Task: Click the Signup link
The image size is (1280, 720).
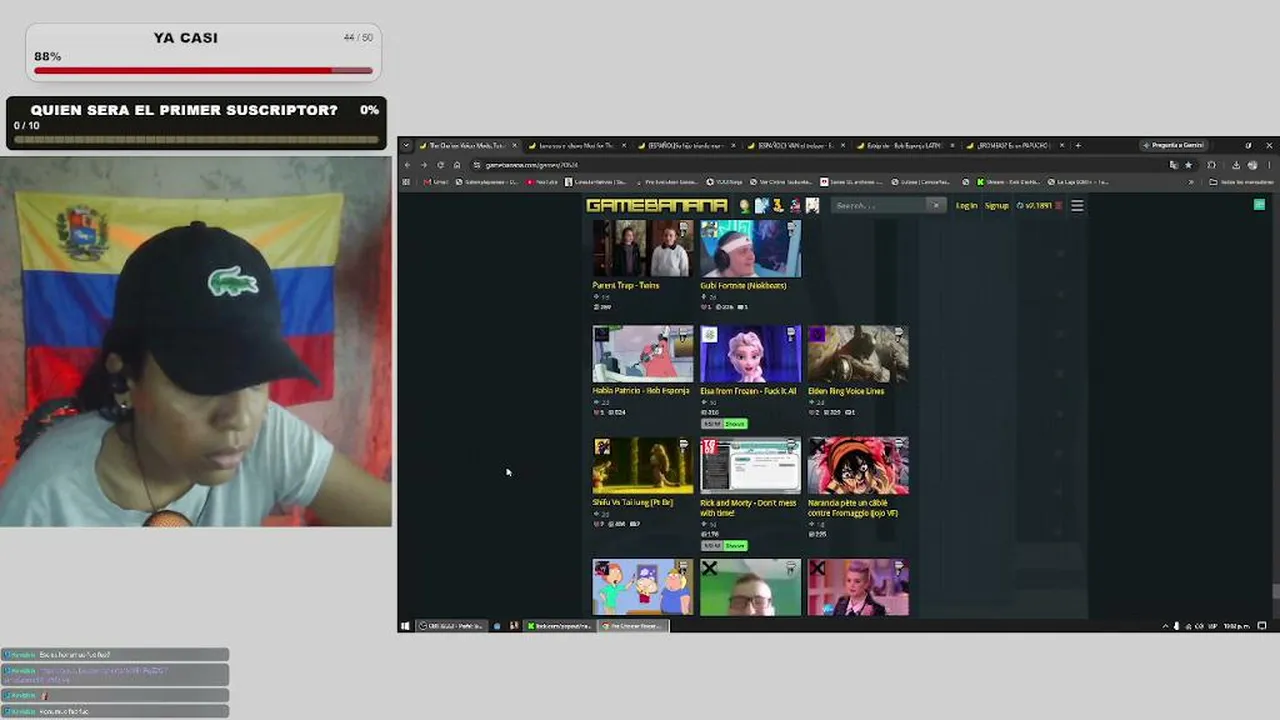Action: (x=997, y=206)
